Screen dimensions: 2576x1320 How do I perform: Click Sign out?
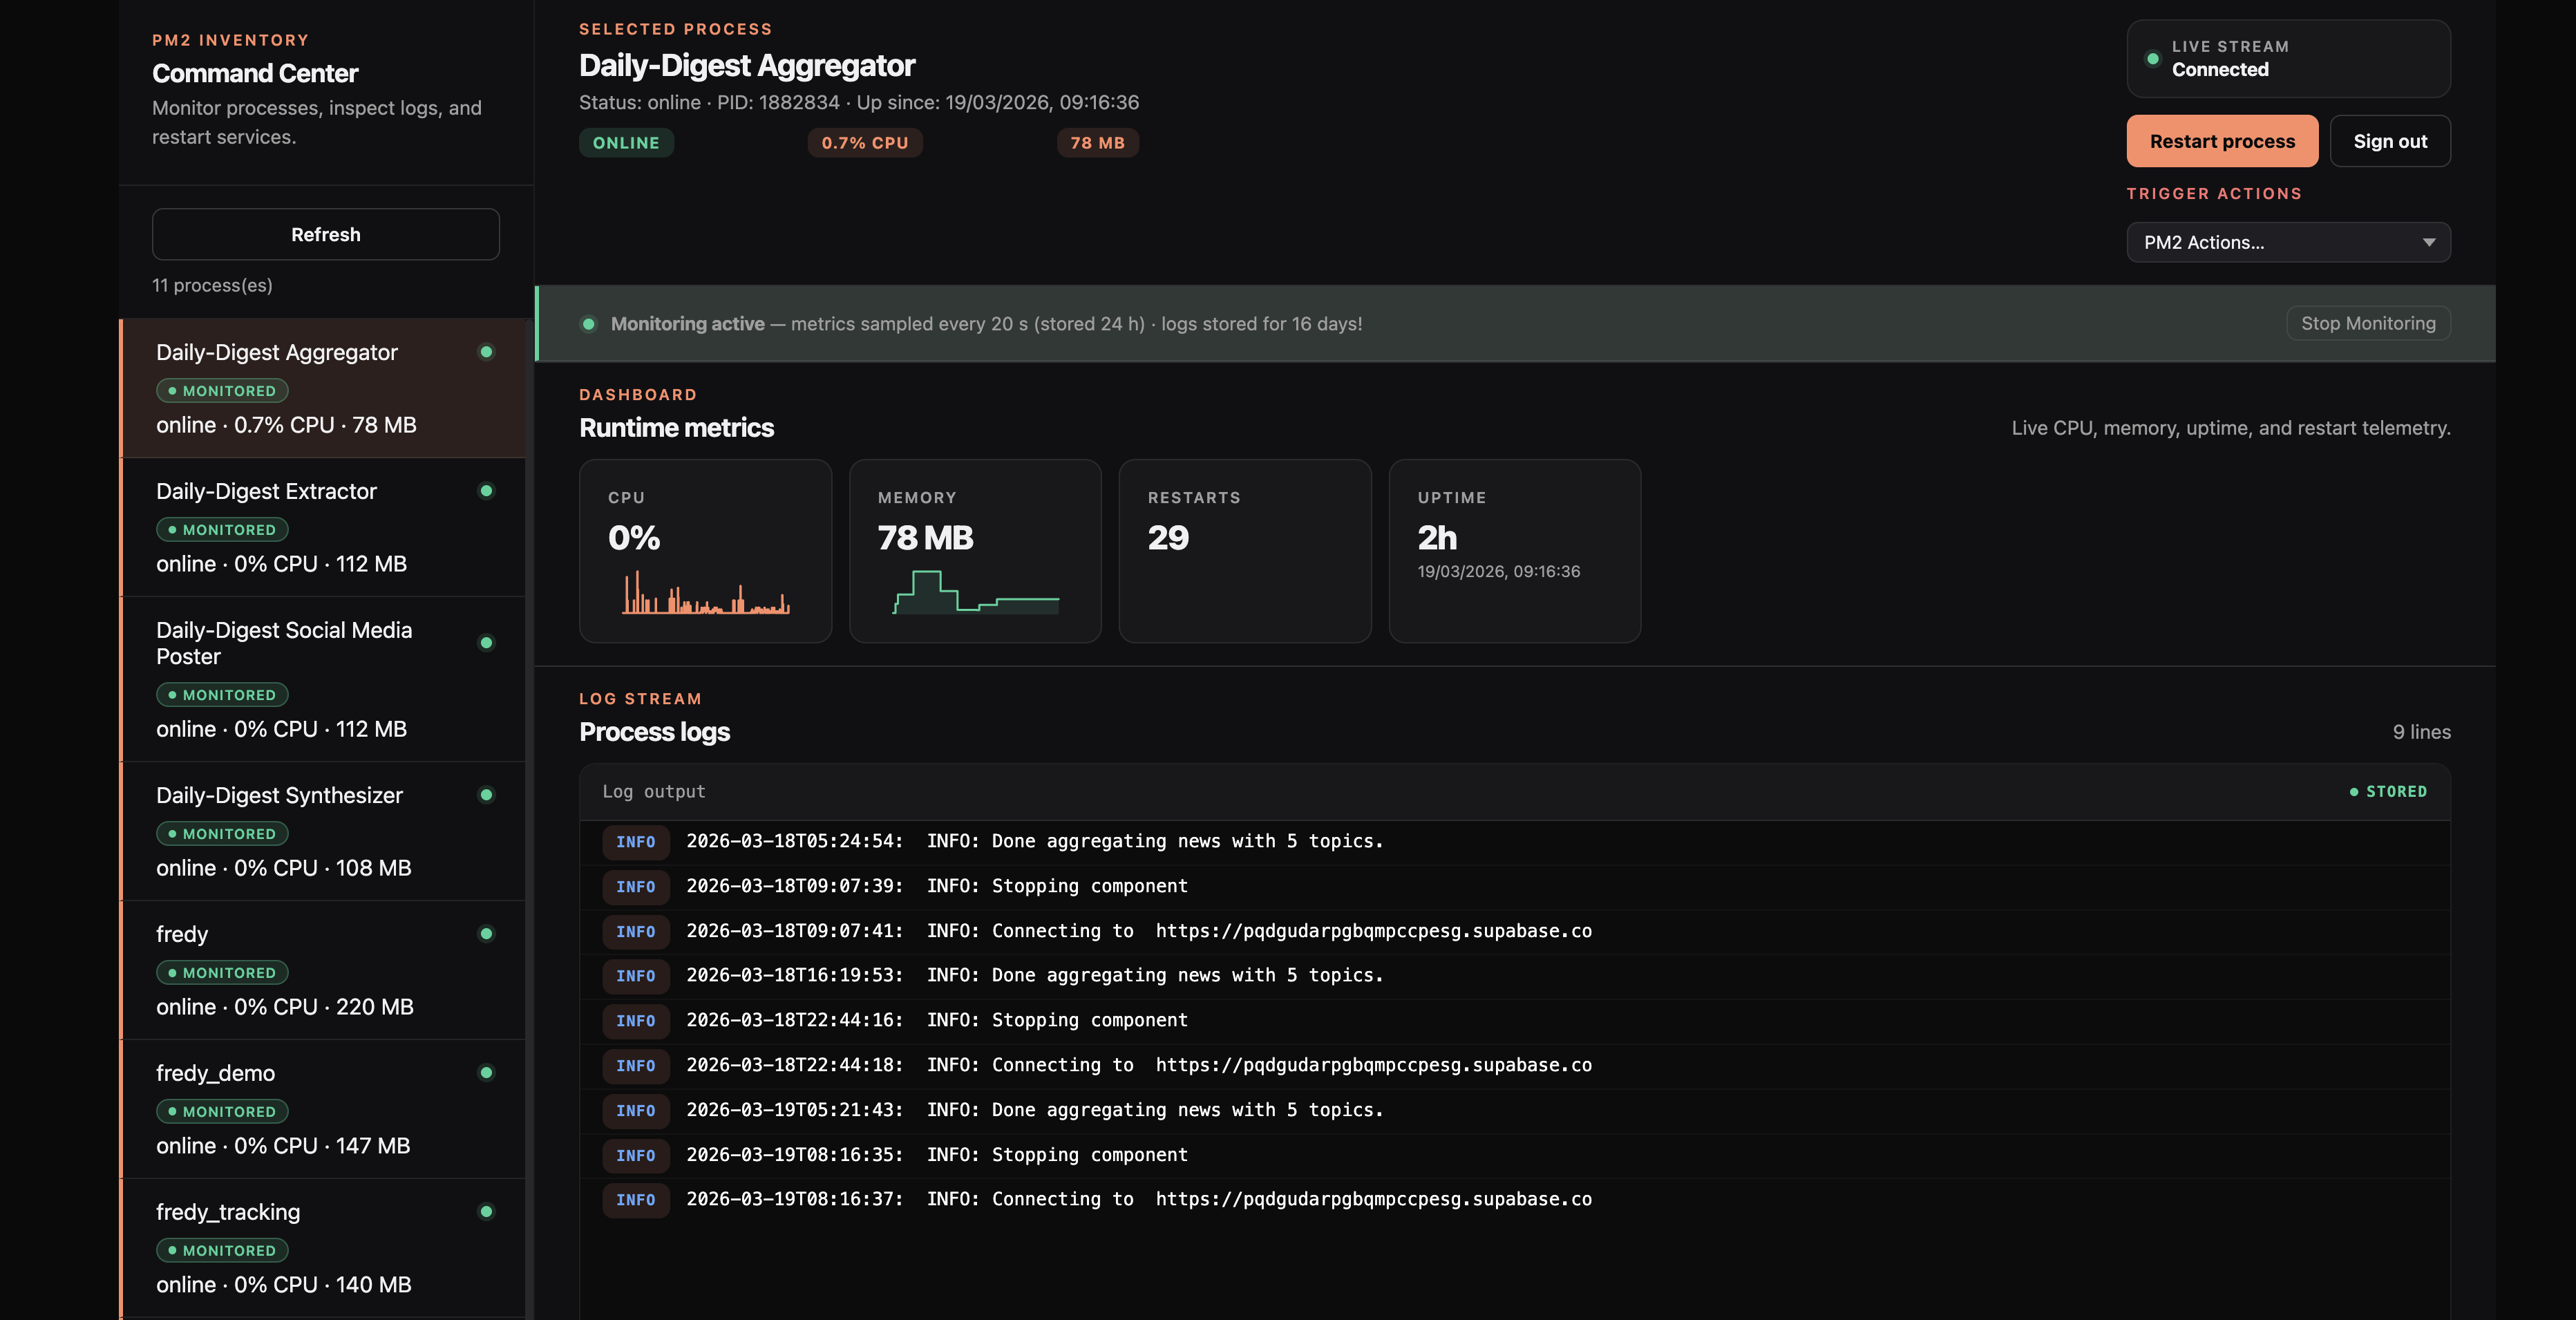(2390, 141)
